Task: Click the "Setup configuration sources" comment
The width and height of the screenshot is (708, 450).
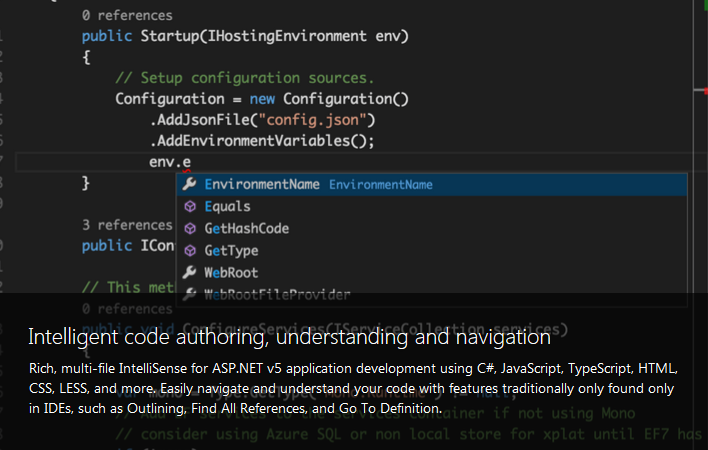Action: coord(245,78)
